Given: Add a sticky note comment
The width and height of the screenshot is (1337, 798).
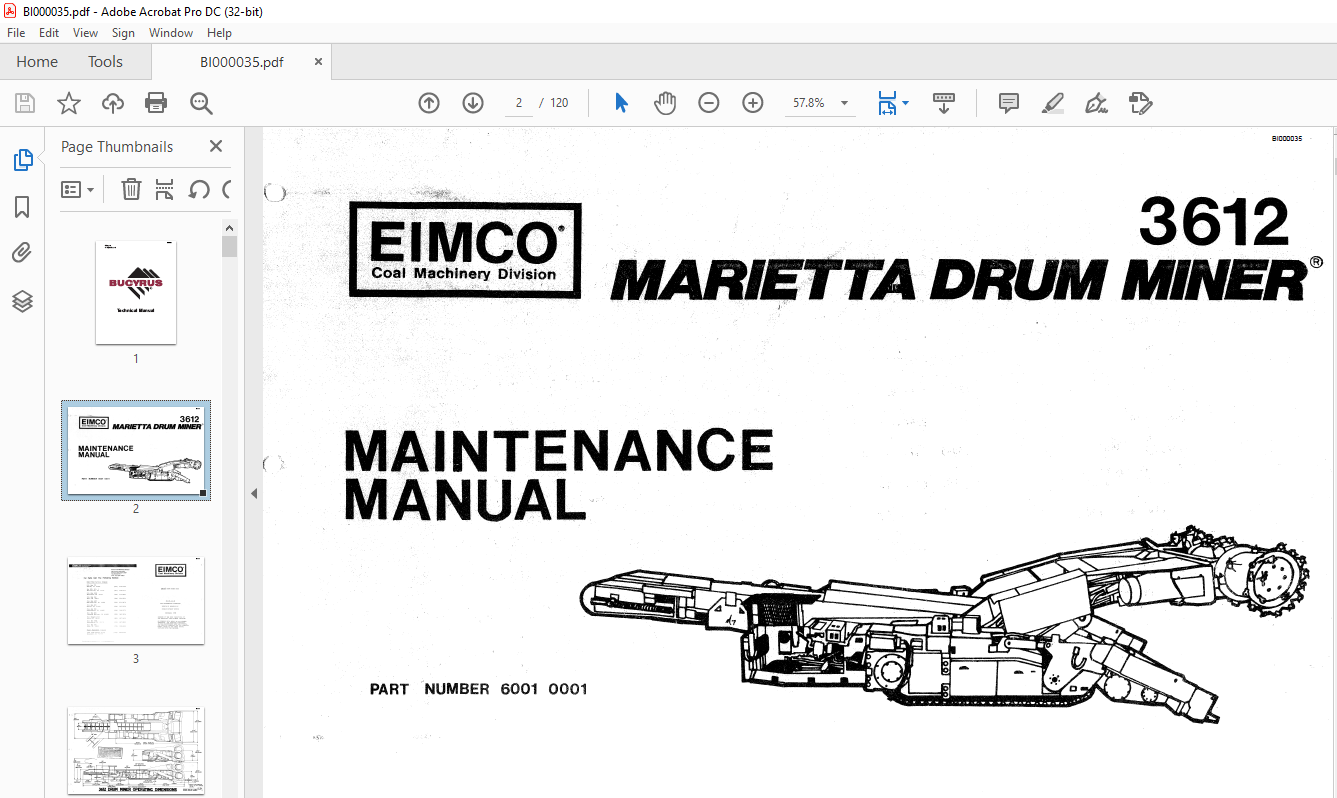Looking at the screenshot, I should point(1009,103).
